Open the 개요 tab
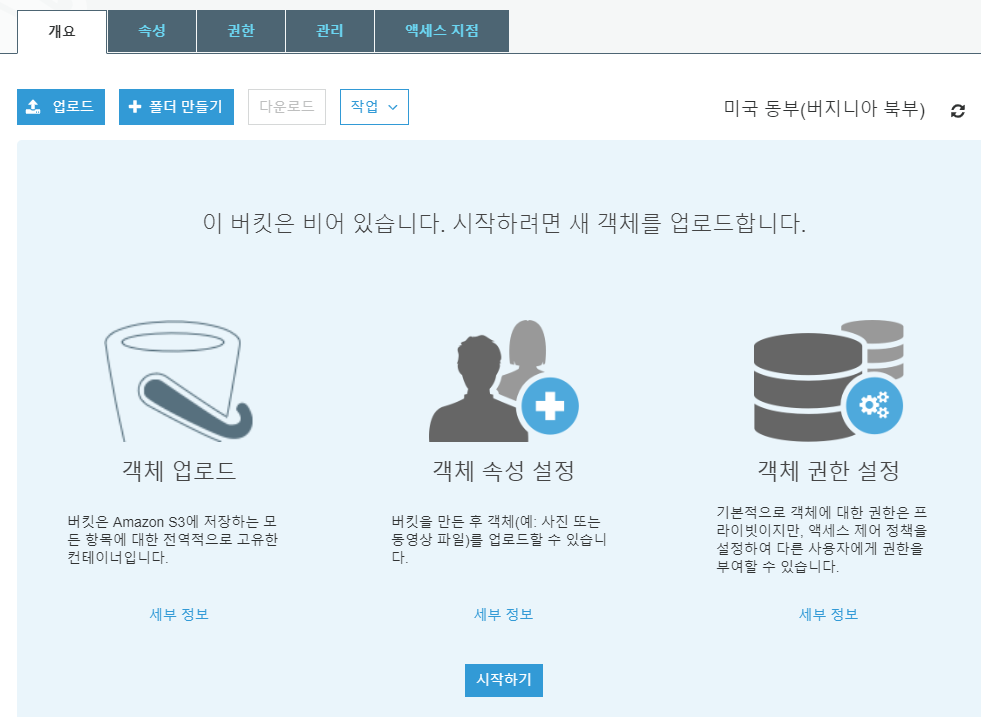This screenshot has width=981, height=717. [x=62, y=31]
